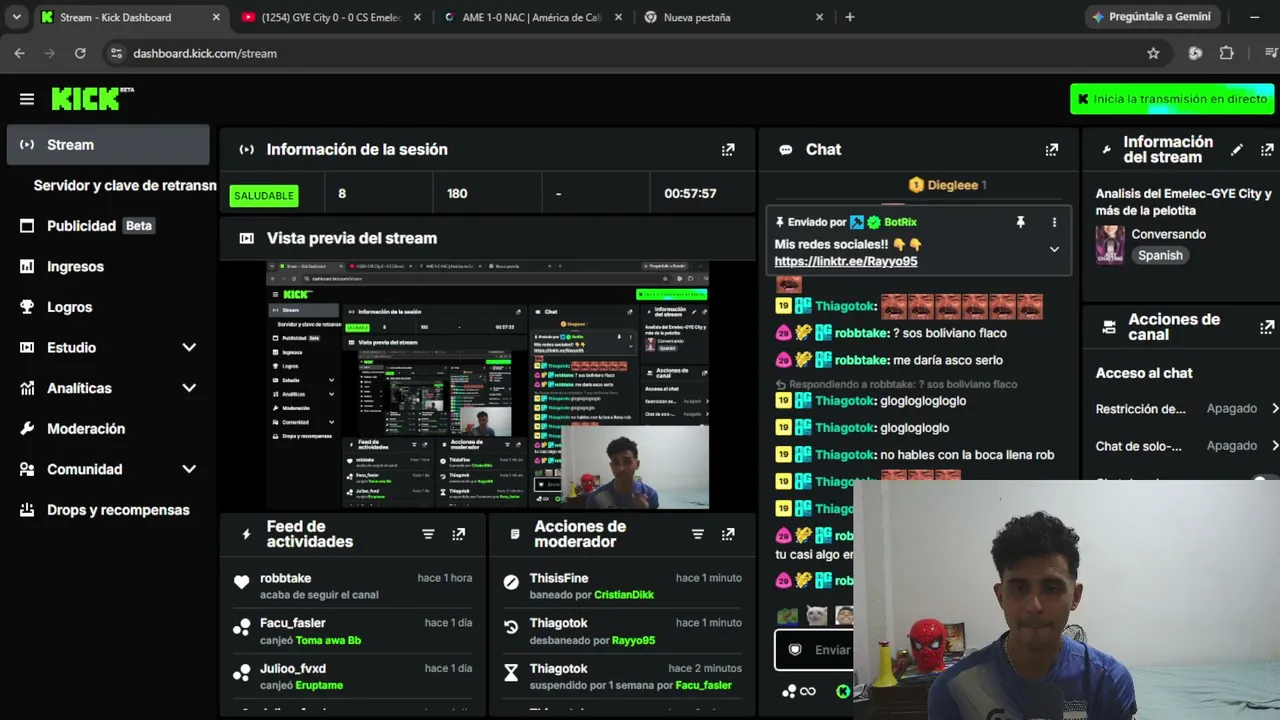The image size is (1280, 720).
Task: Open the Moderación section
Action: (108, 428)
